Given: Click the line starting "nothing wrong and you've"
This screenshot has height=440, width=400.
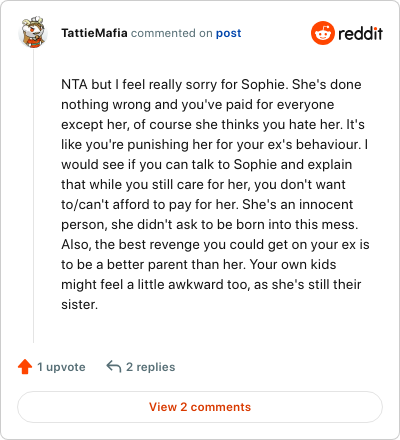Looking at the screenshot, I should point(198,105).
